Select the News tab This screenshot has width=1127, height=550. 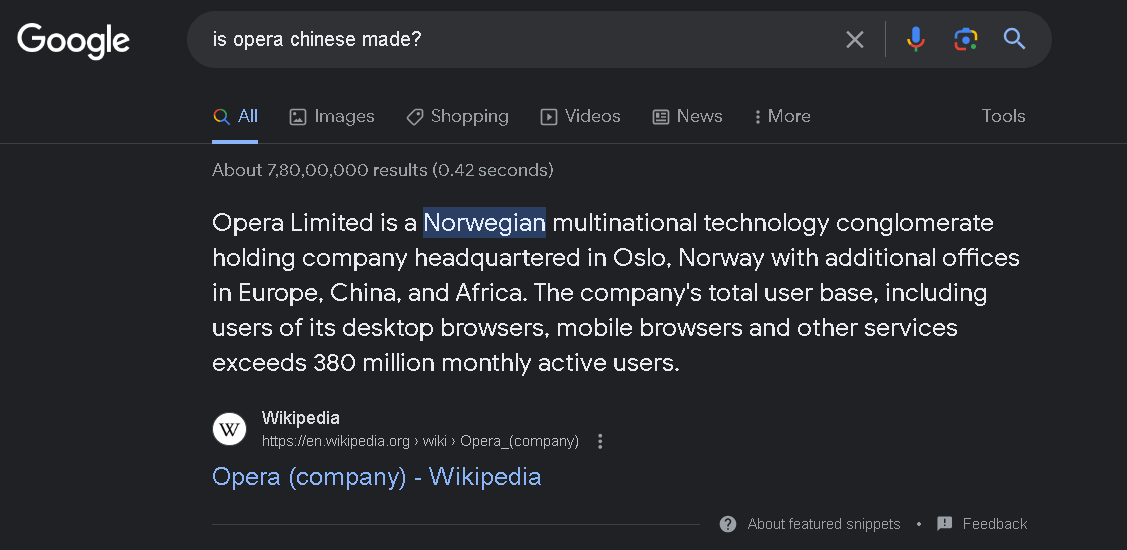(687, 116)
